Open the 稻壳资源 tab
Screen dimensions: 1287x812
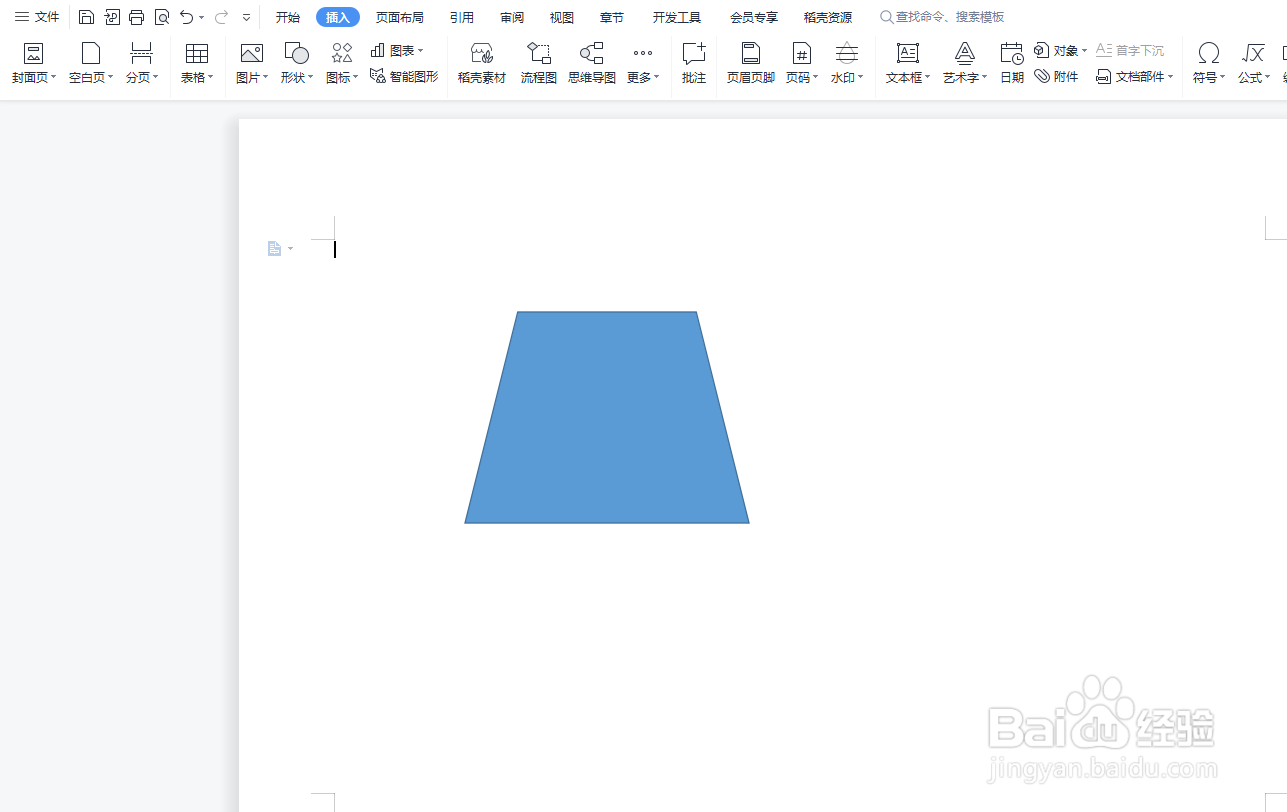point(828,17)
